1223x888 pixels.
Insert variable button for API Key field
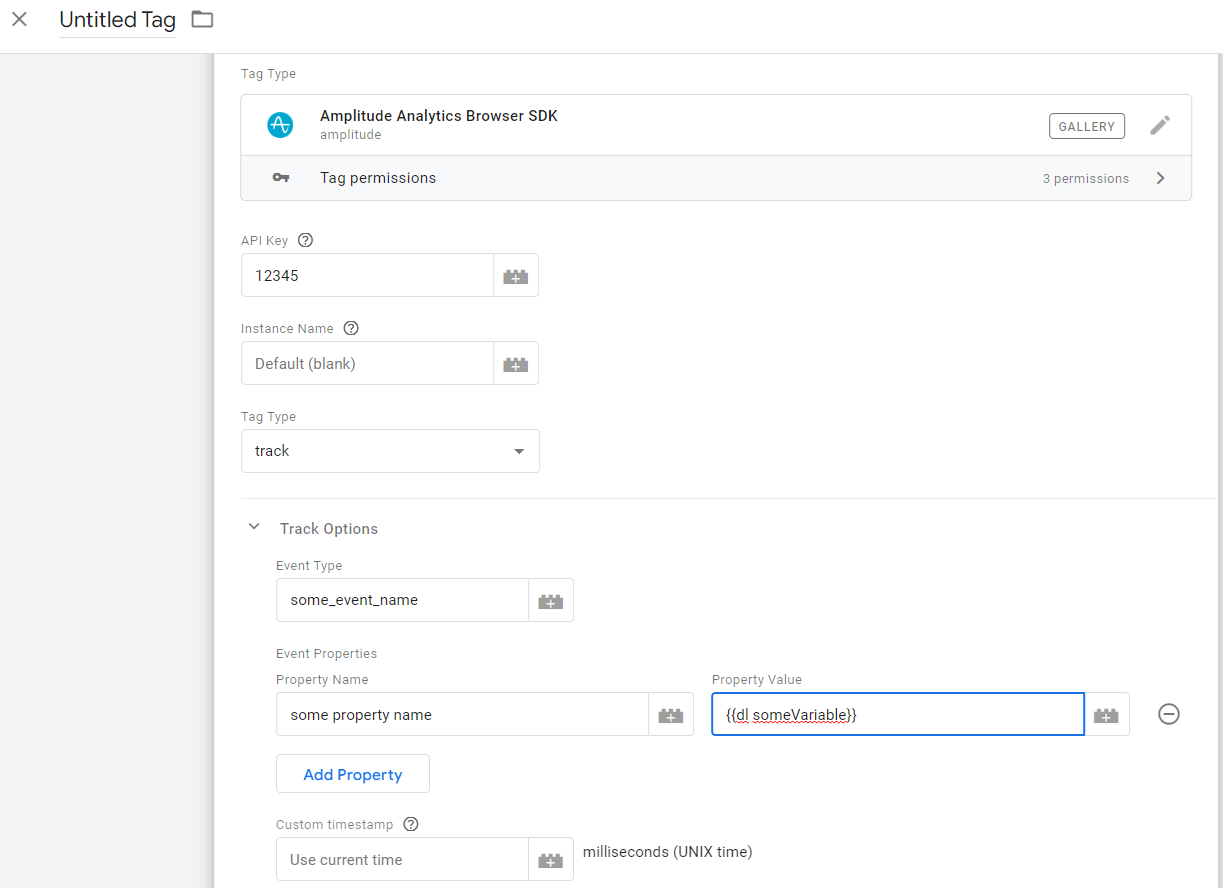click(x=516, y=275)
